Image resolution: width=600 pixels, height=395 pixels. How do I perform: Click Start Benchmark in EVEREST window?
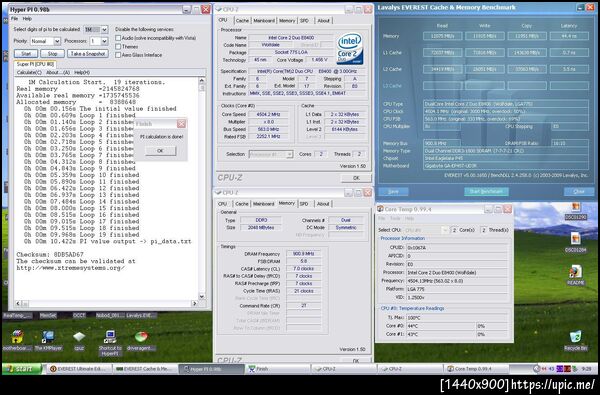(x=486, y=191)
